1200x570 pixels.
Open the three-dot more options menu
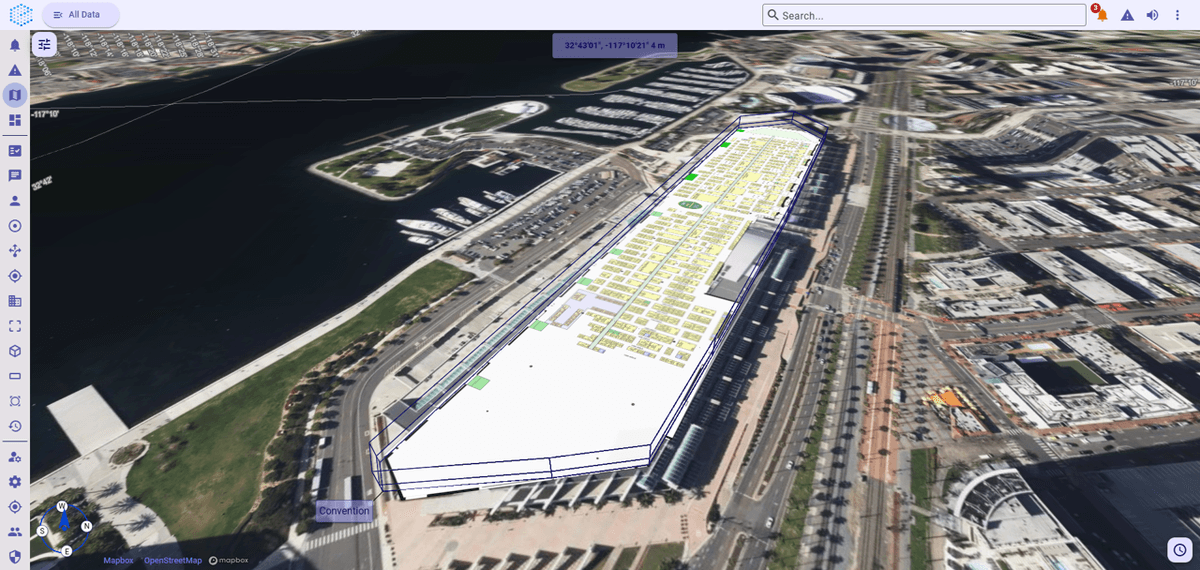[x=1178, y=15]
